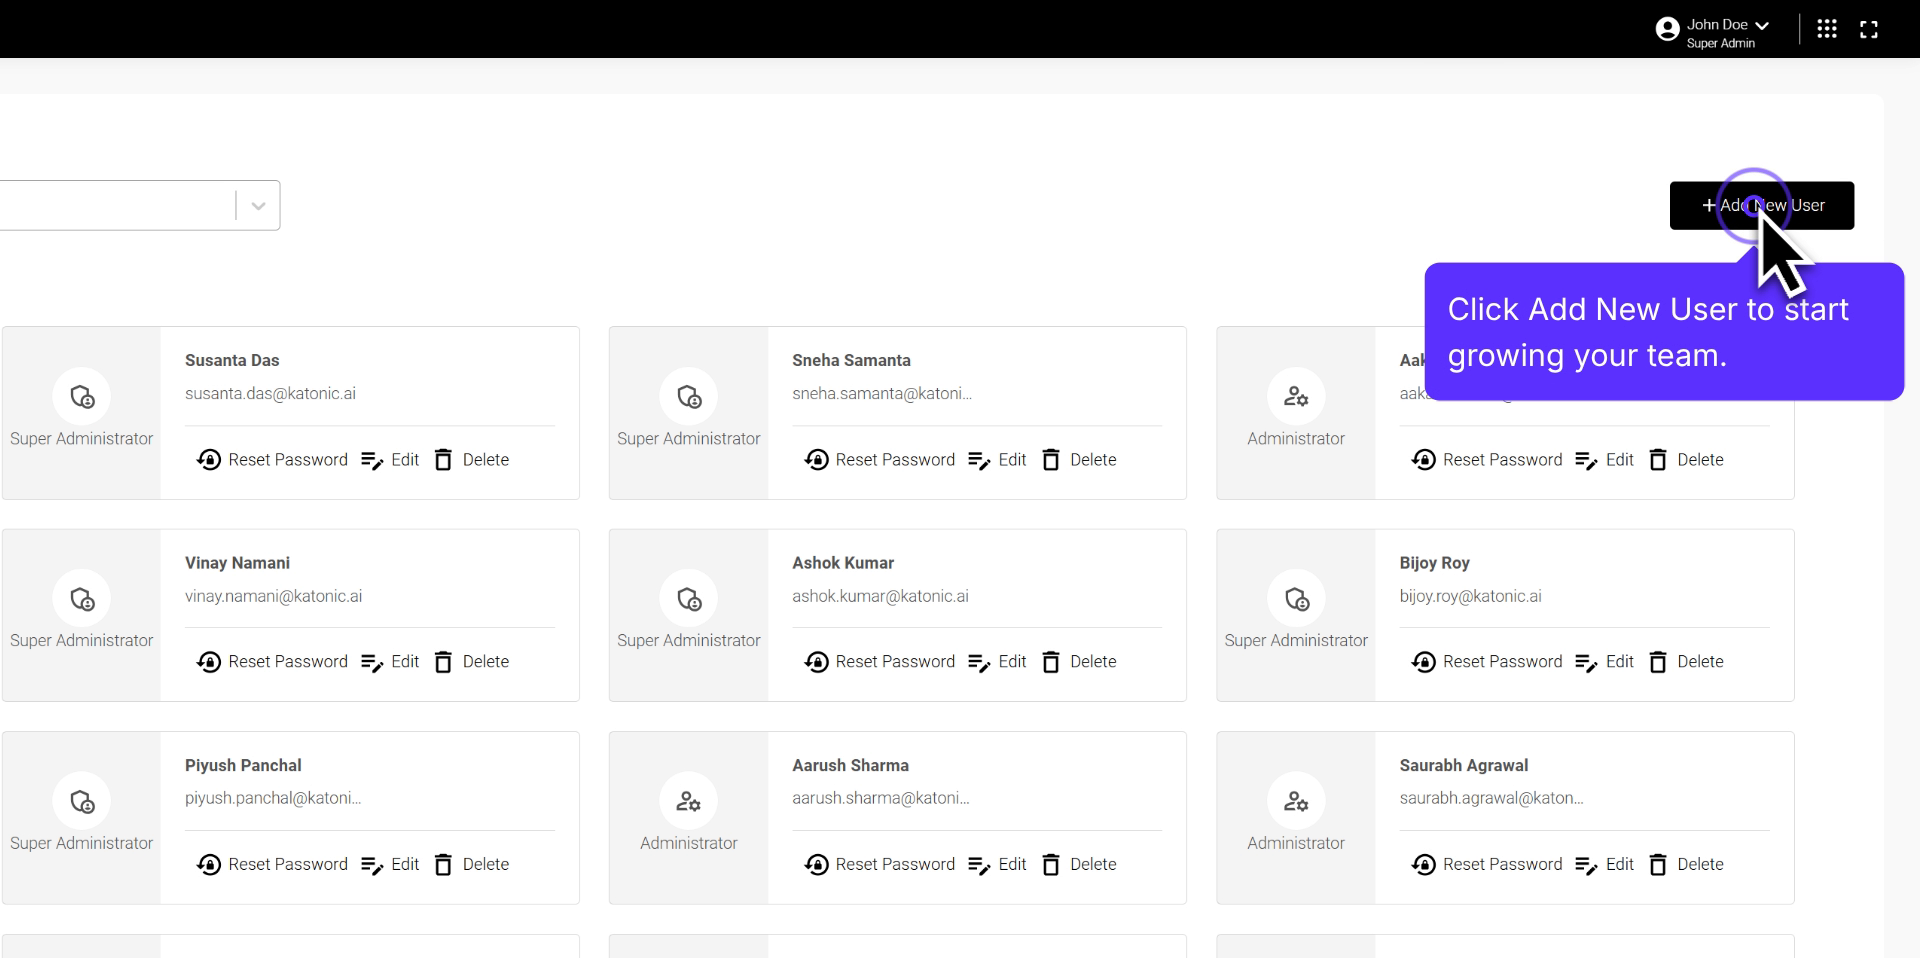Viewport: 1920px width, 958px height.
Task: Click John Doe's profile avatar icon
Action: tap(1668, 28)
